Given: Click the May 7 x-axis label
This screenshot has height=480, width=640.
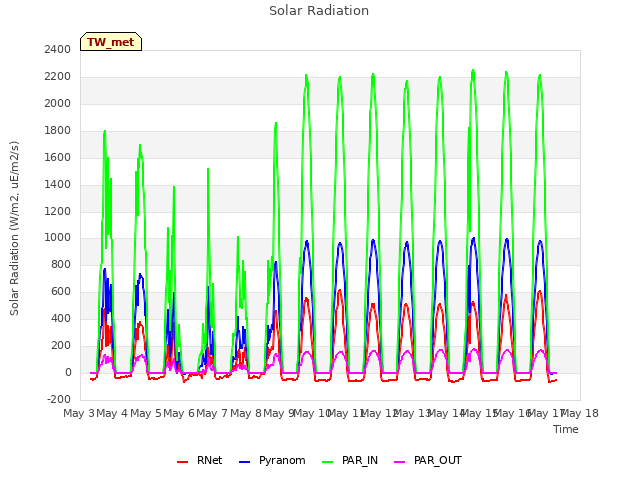Looking at the screenshot, I should (212, 413).
